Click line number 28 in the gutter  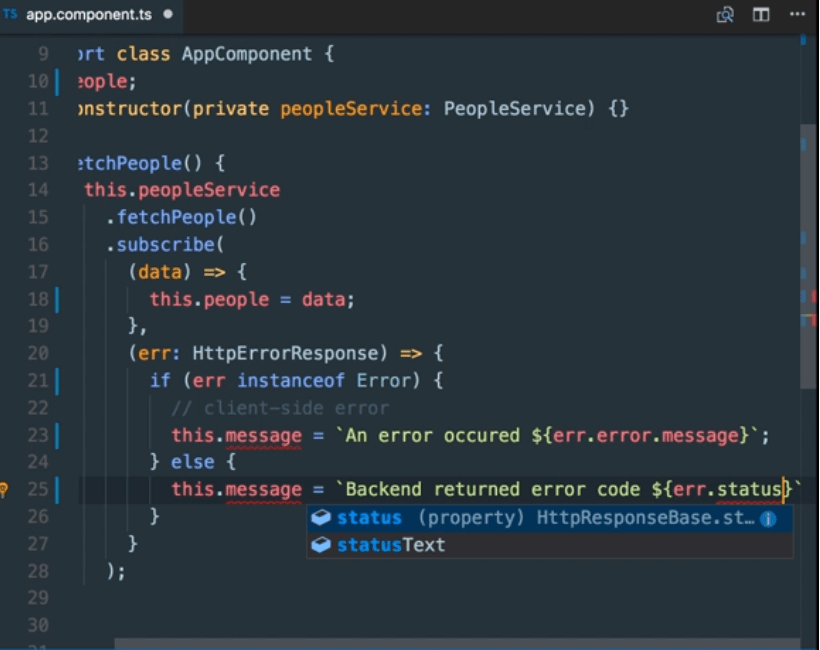[x=38, y=571]
